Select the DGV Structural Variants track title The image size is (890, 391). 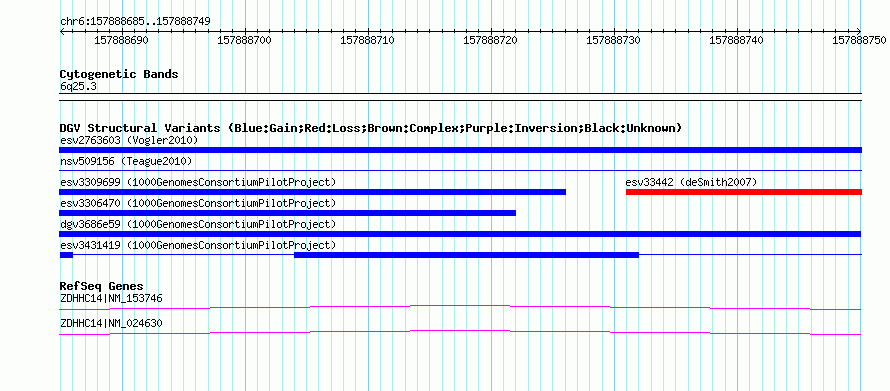point(371,128)
